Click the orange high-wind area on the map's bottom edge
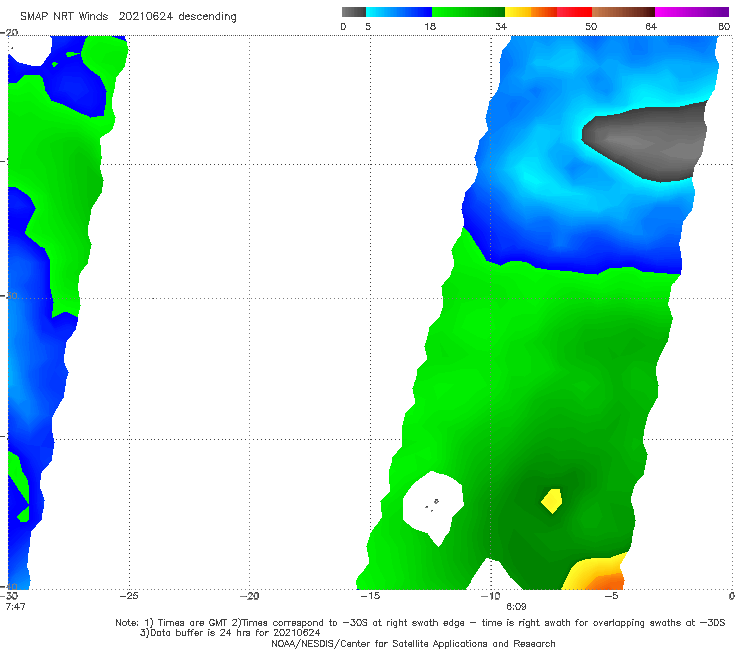 (606, 581)
